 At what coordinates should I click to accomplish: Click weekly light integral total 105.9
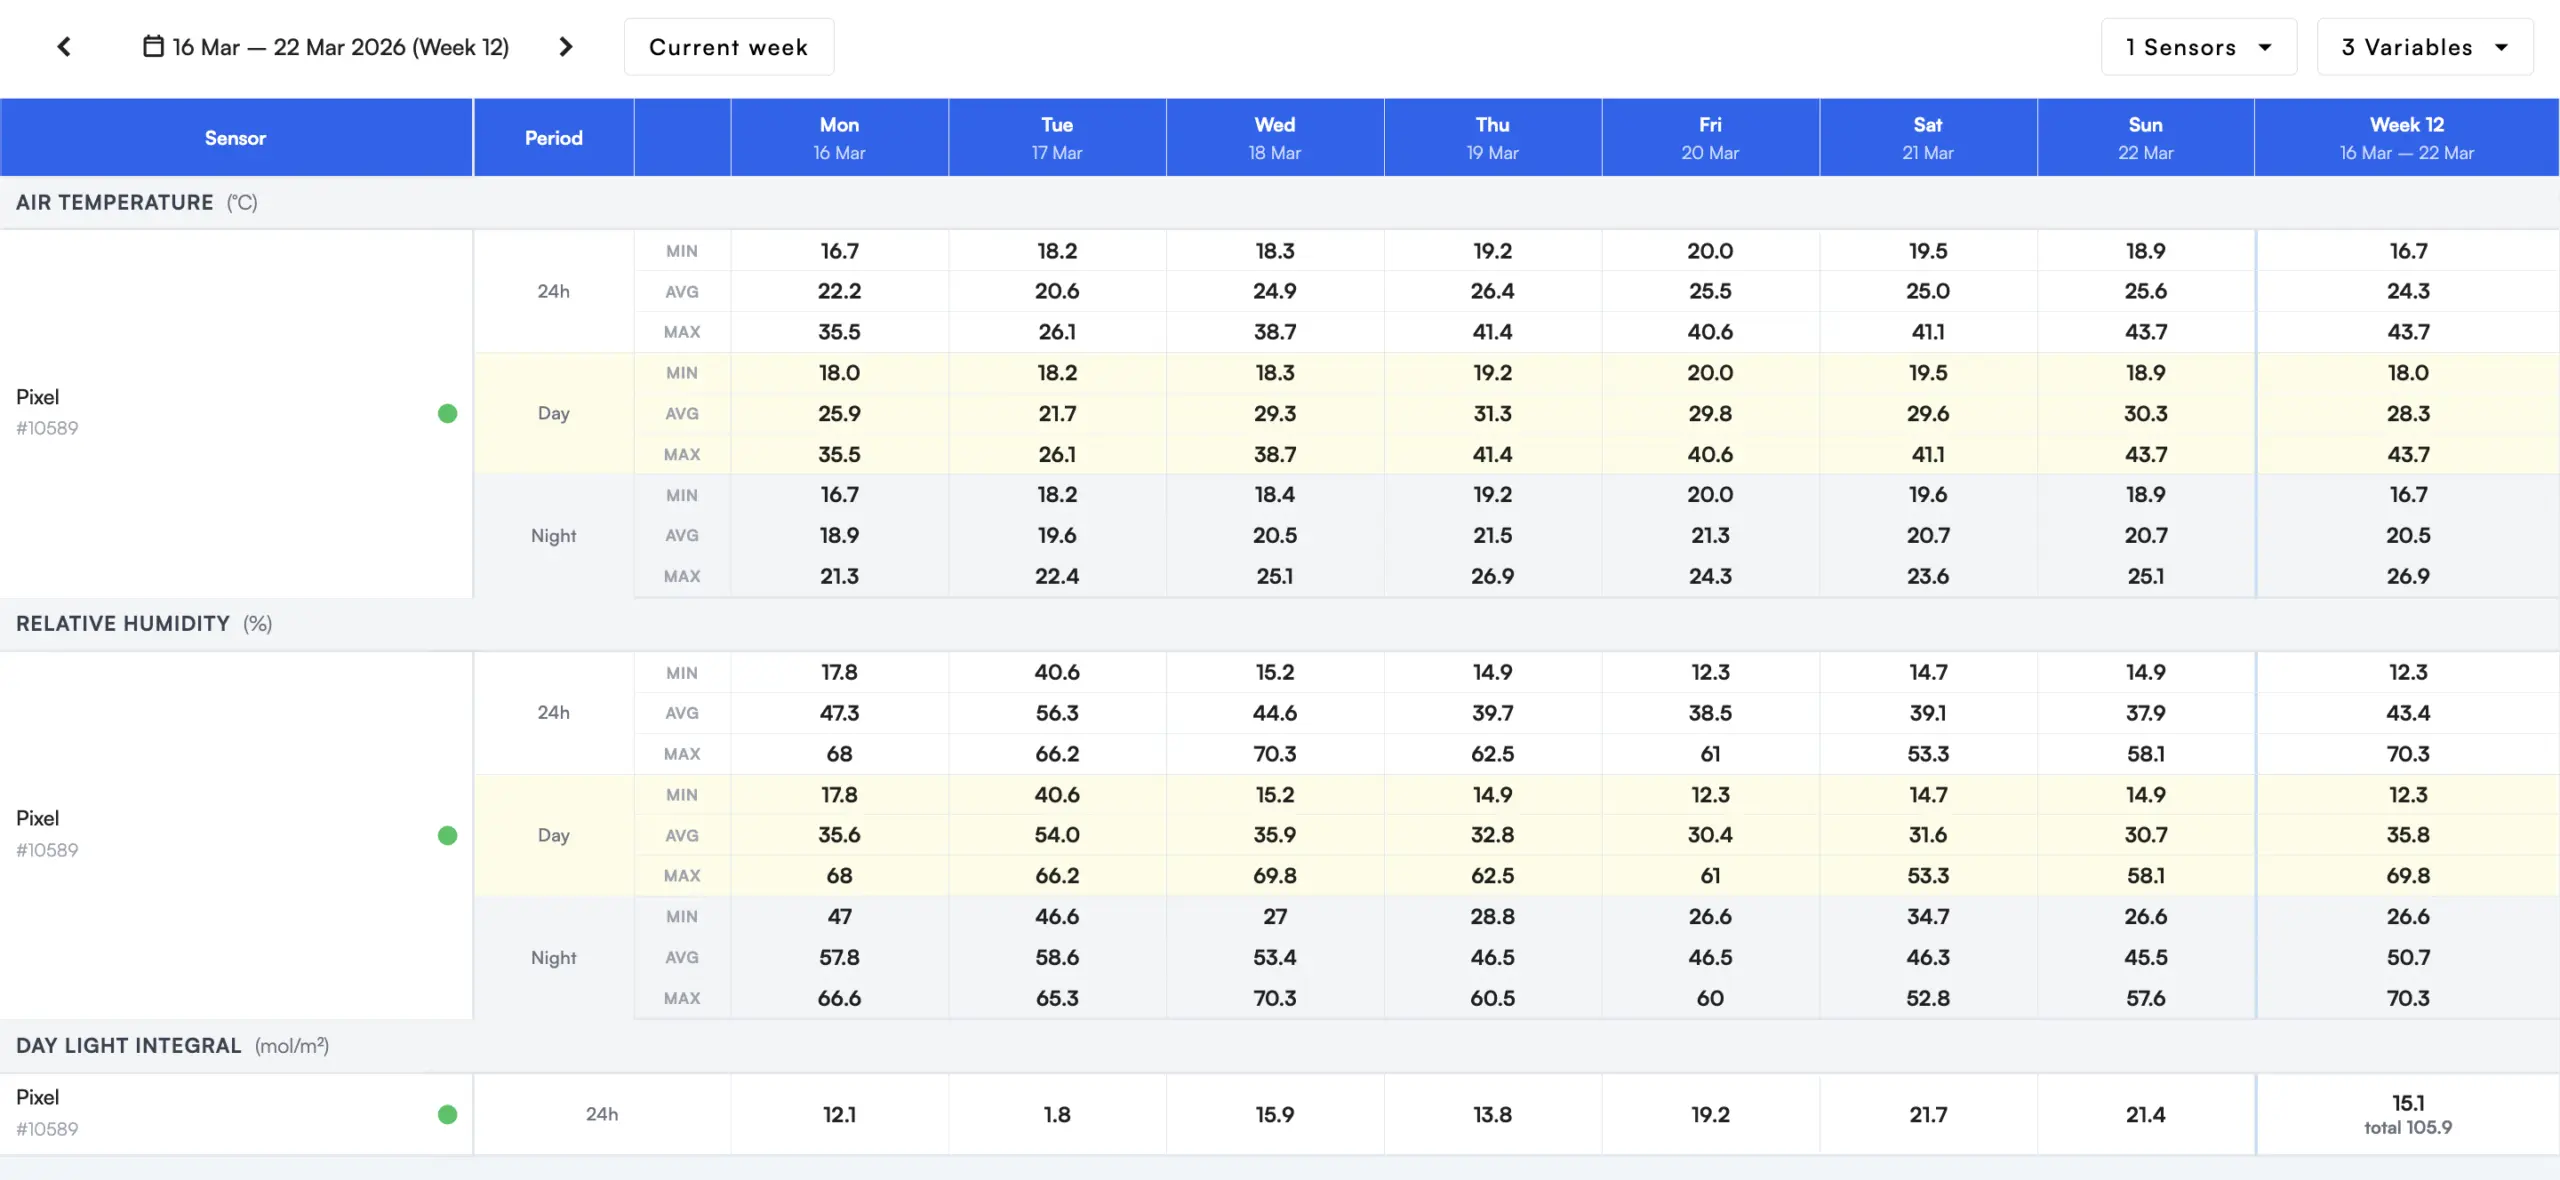(2408, 1128)
